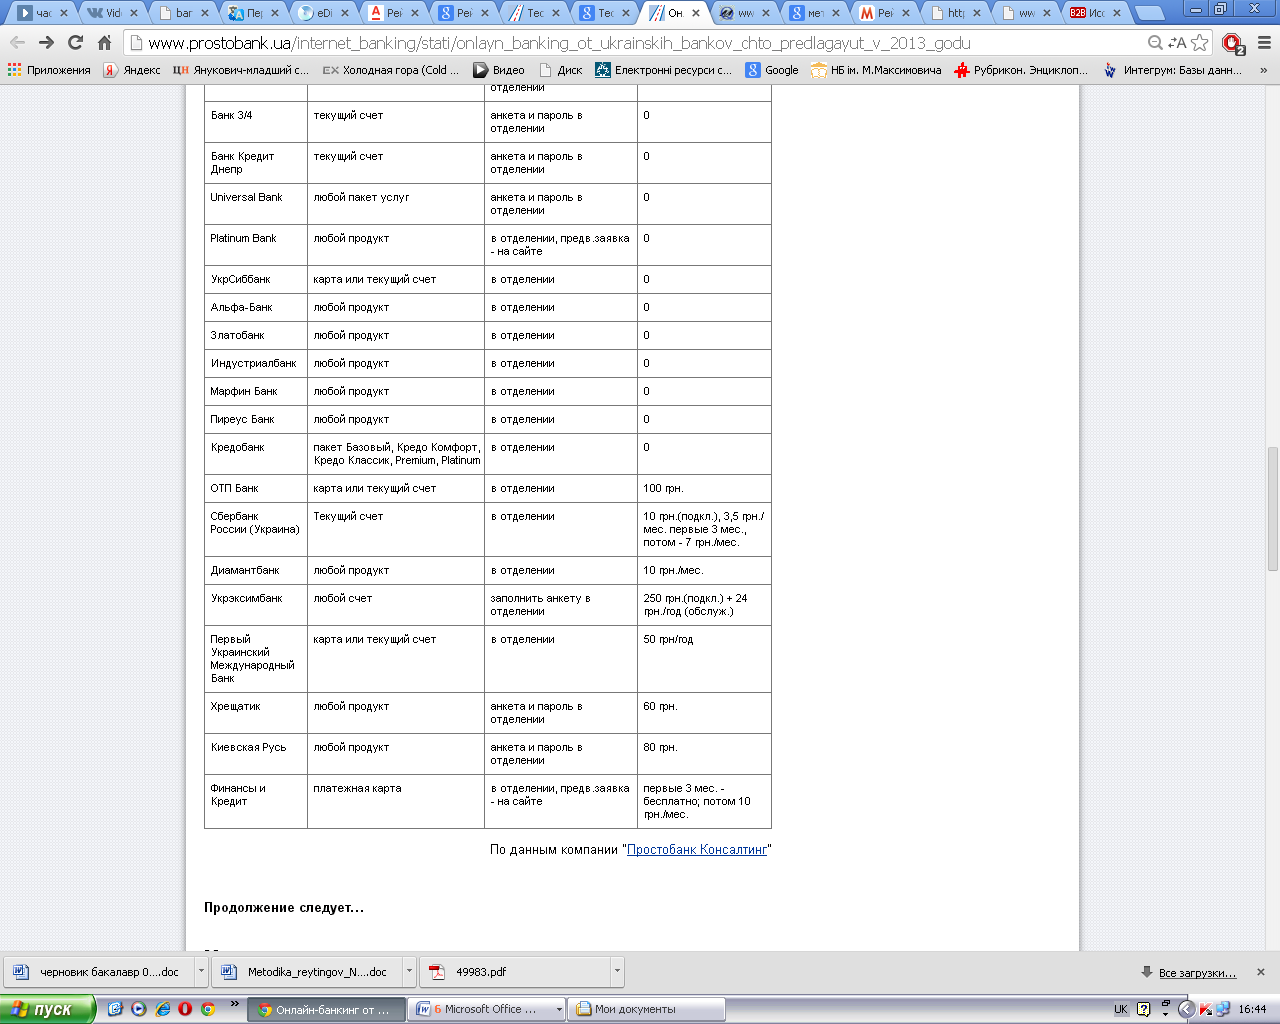Expand hidden system tray icons
Image resolution: width=1280 pixels, height=1024 pixels.
pos(1186,1009)
